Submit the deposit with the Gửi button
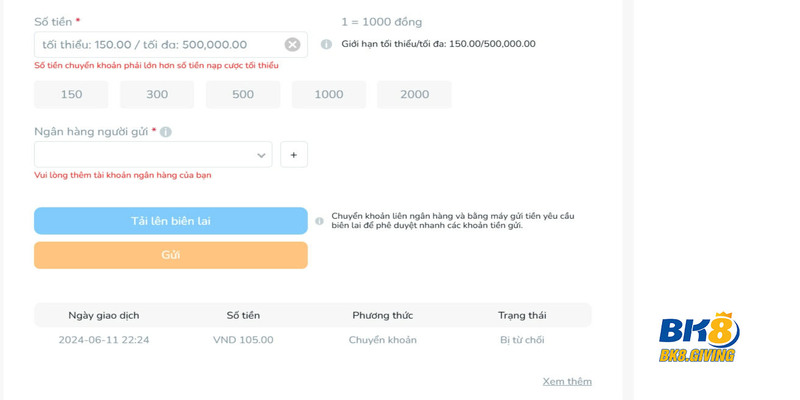 pyautogui.click(x=171, y=255)
